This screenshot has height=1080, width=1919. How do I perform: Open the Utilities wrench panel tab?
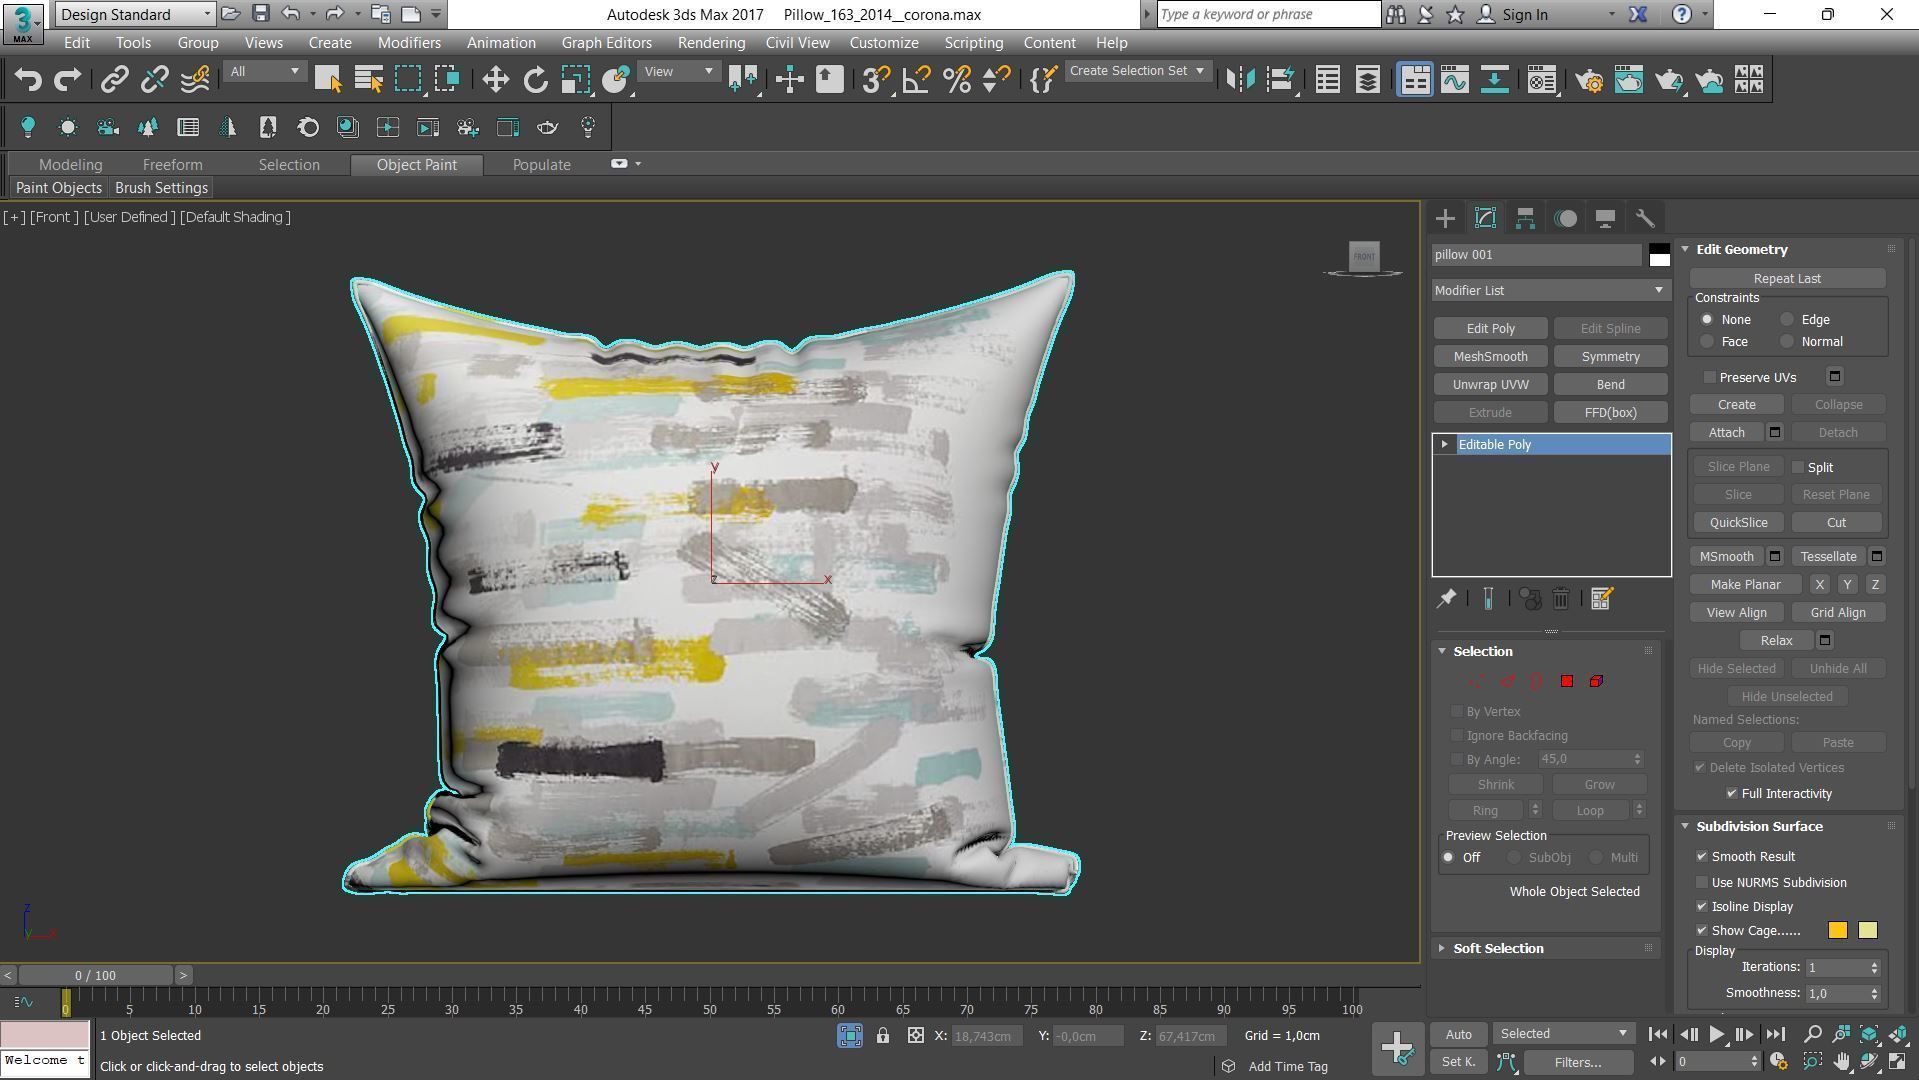pyautogui.click(x=1645, y=218)
